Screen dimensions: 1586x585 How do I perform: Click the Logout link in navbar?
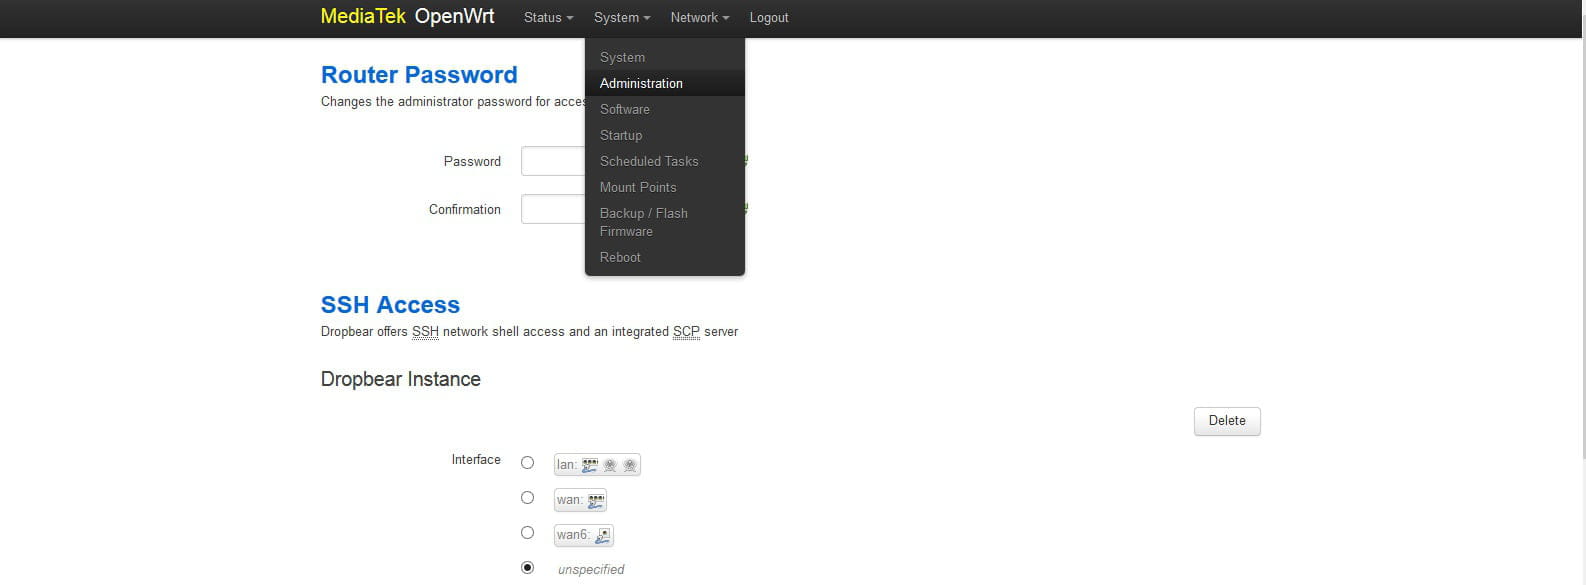(x=768, y=18)
